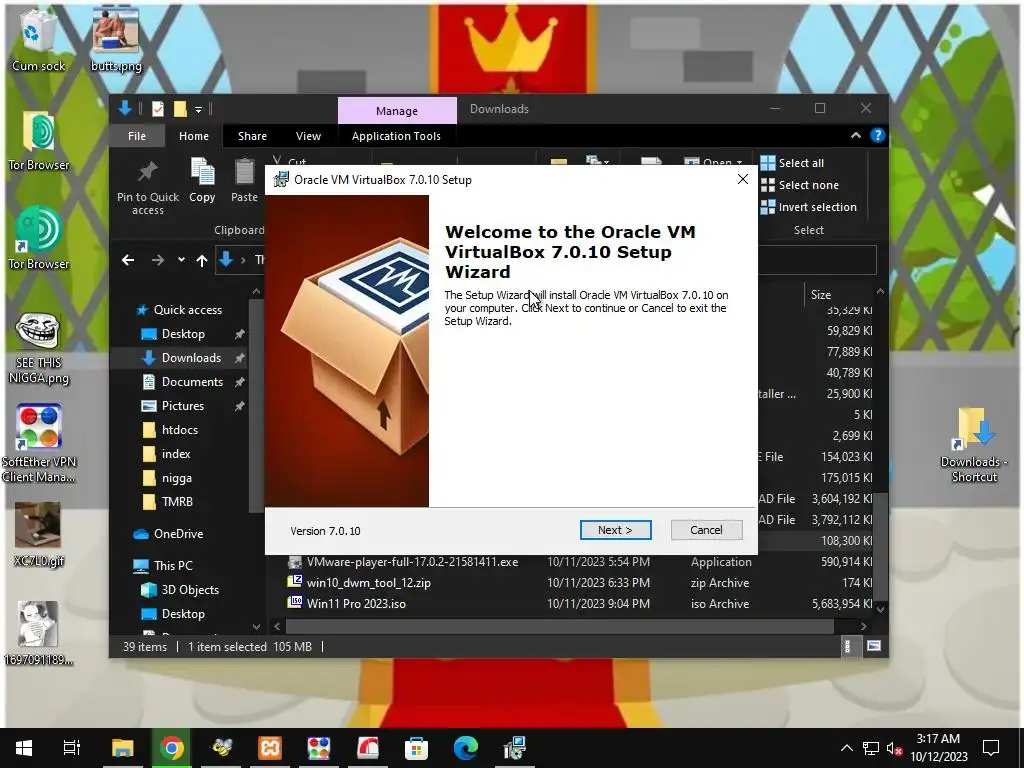Switch to the Home ribbon tab

[194, 136]
